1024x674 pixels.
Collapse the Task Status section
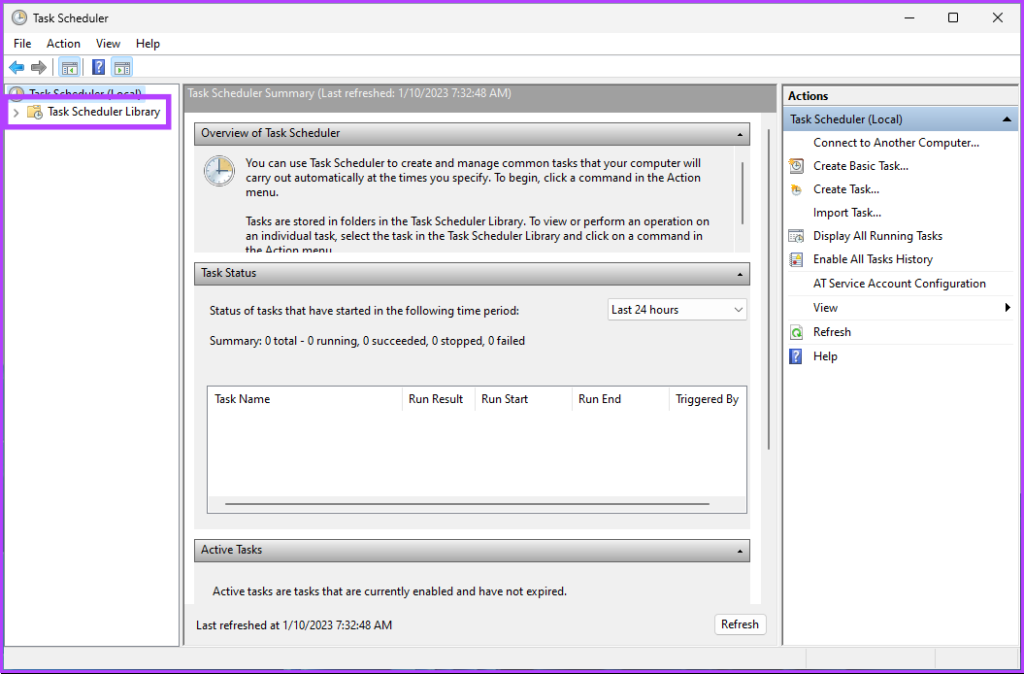[741, 273]
